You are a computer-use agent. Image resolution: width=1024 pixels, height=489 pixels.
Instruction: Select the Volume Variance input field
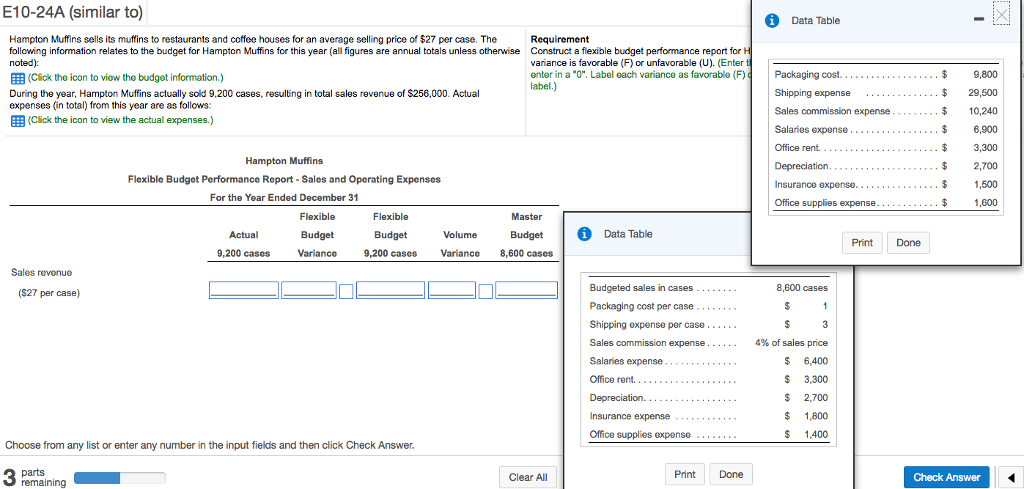[x=452, y=291]
